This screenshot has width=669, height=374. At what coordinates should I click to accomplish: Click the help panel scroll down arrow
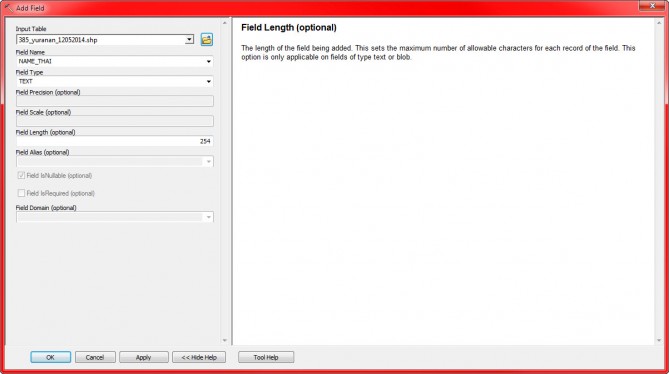coord(659,340)
